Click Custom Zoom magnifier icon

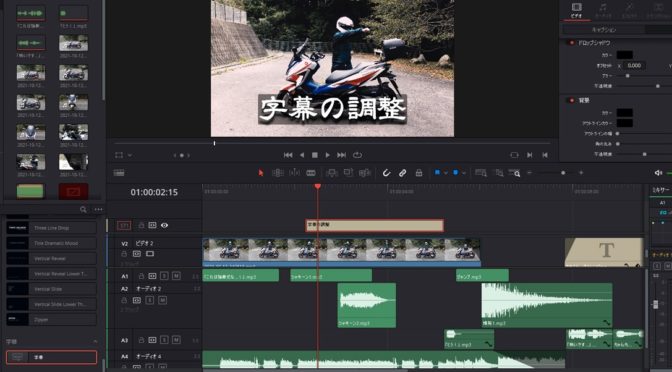514,173
